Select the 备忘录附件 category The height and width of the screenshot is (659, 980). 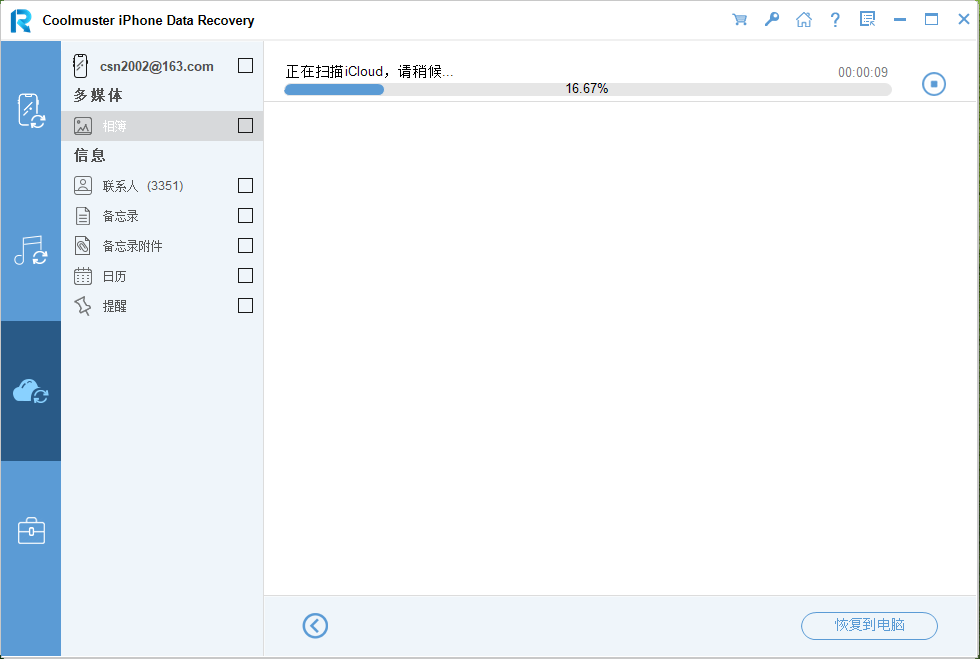162,246
